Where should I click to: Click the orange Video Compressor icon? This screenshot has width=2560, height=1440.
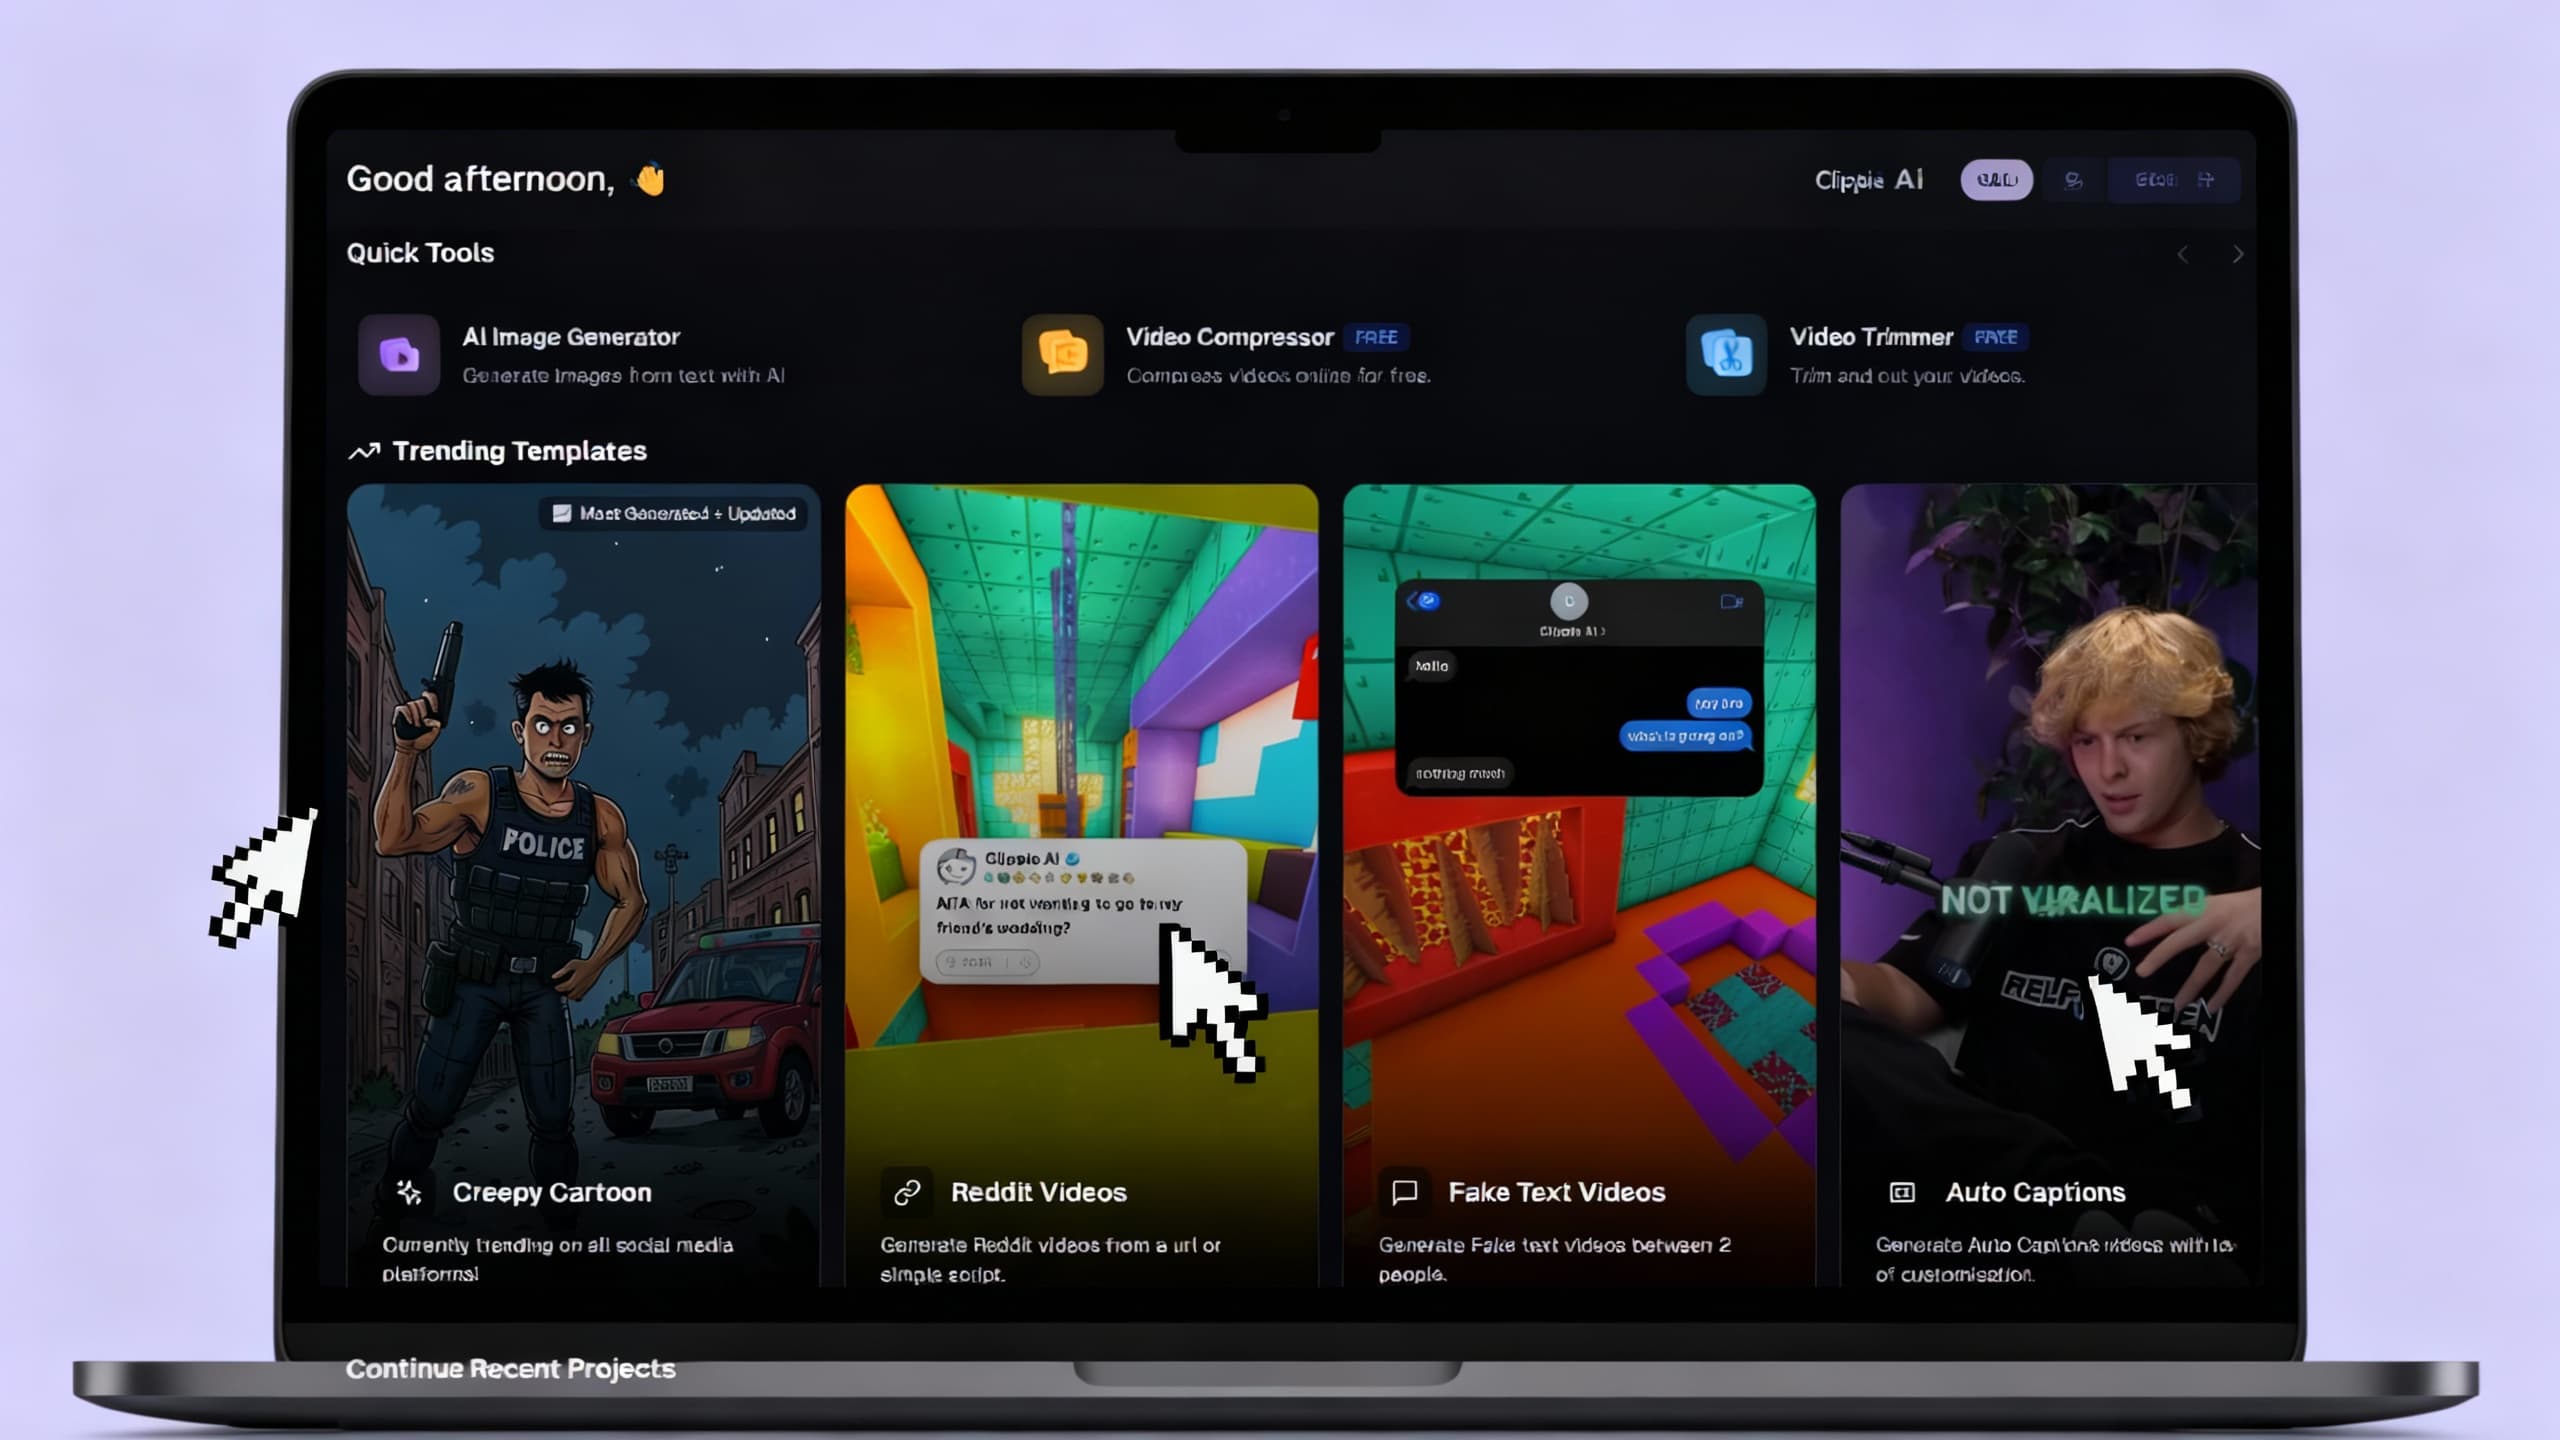coord(1062,355)
